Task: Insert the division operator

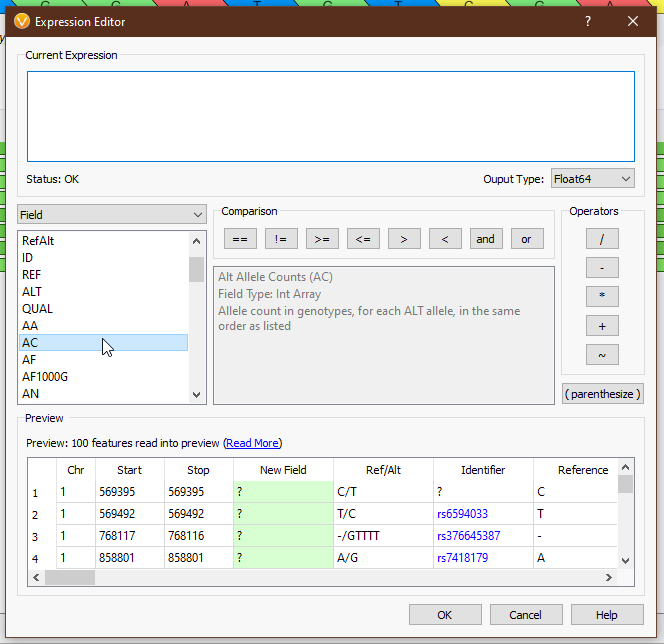Action: pos(602,239)
